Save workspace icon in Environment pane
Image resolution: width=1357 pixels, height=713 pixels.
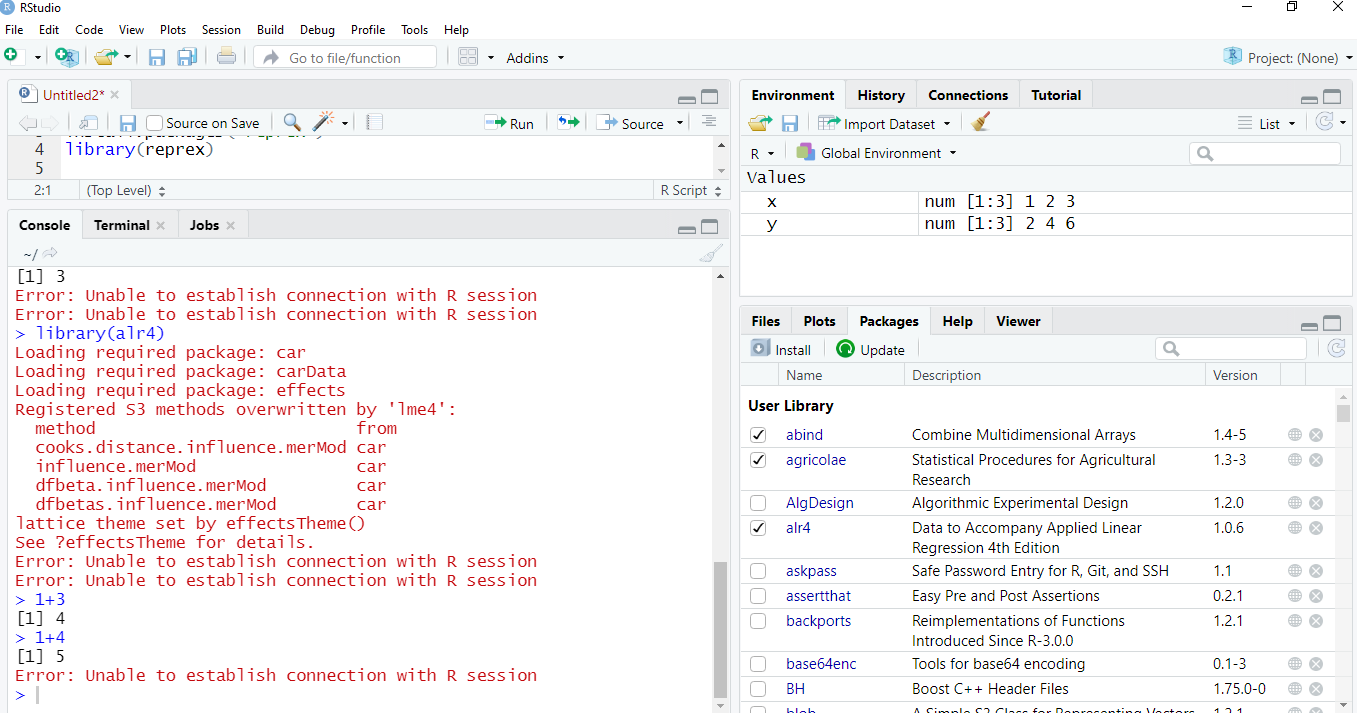(x=790, y=123)
